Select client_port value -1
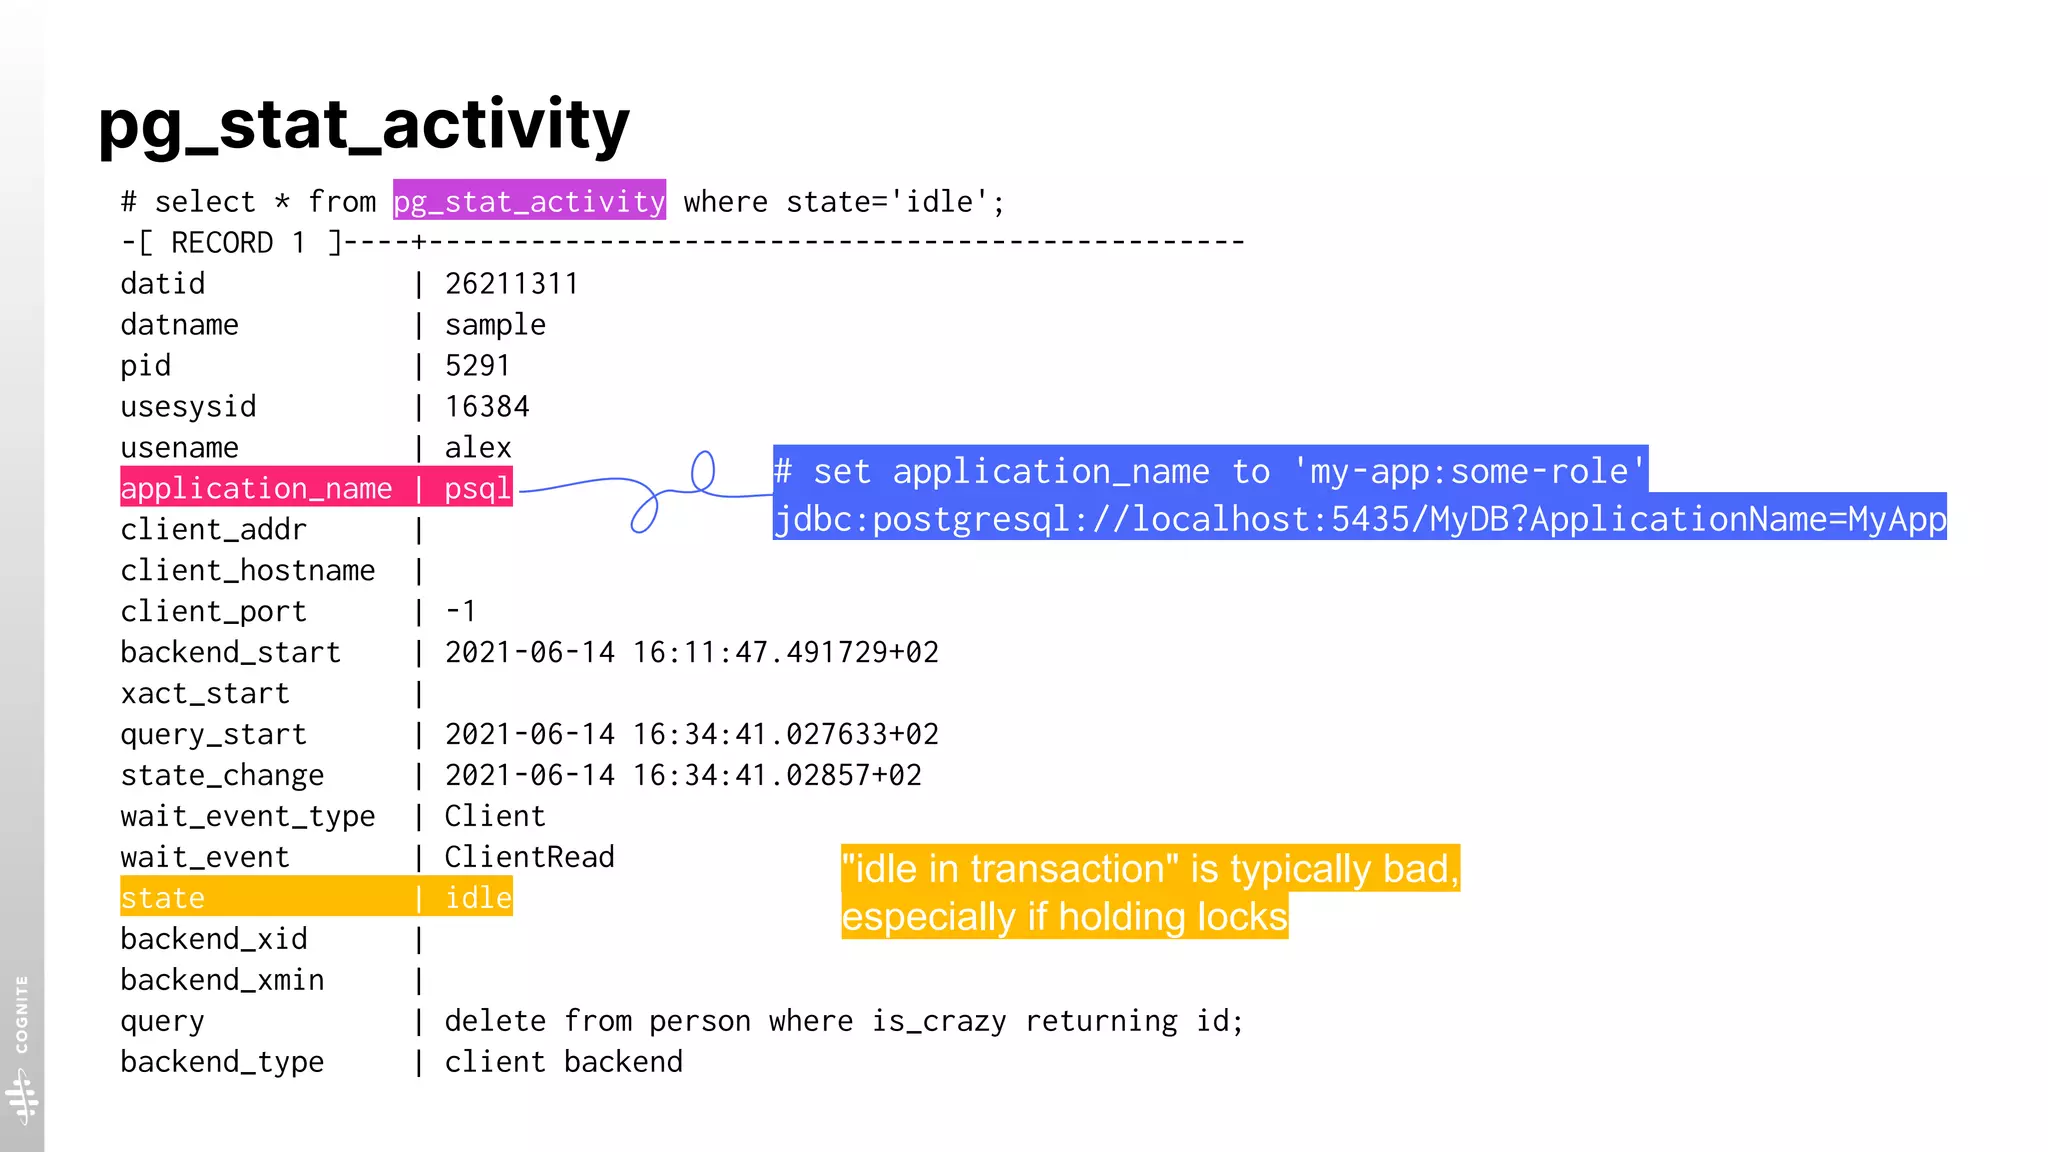This screenshot has height=1152, width=2048. pos(460,612)
